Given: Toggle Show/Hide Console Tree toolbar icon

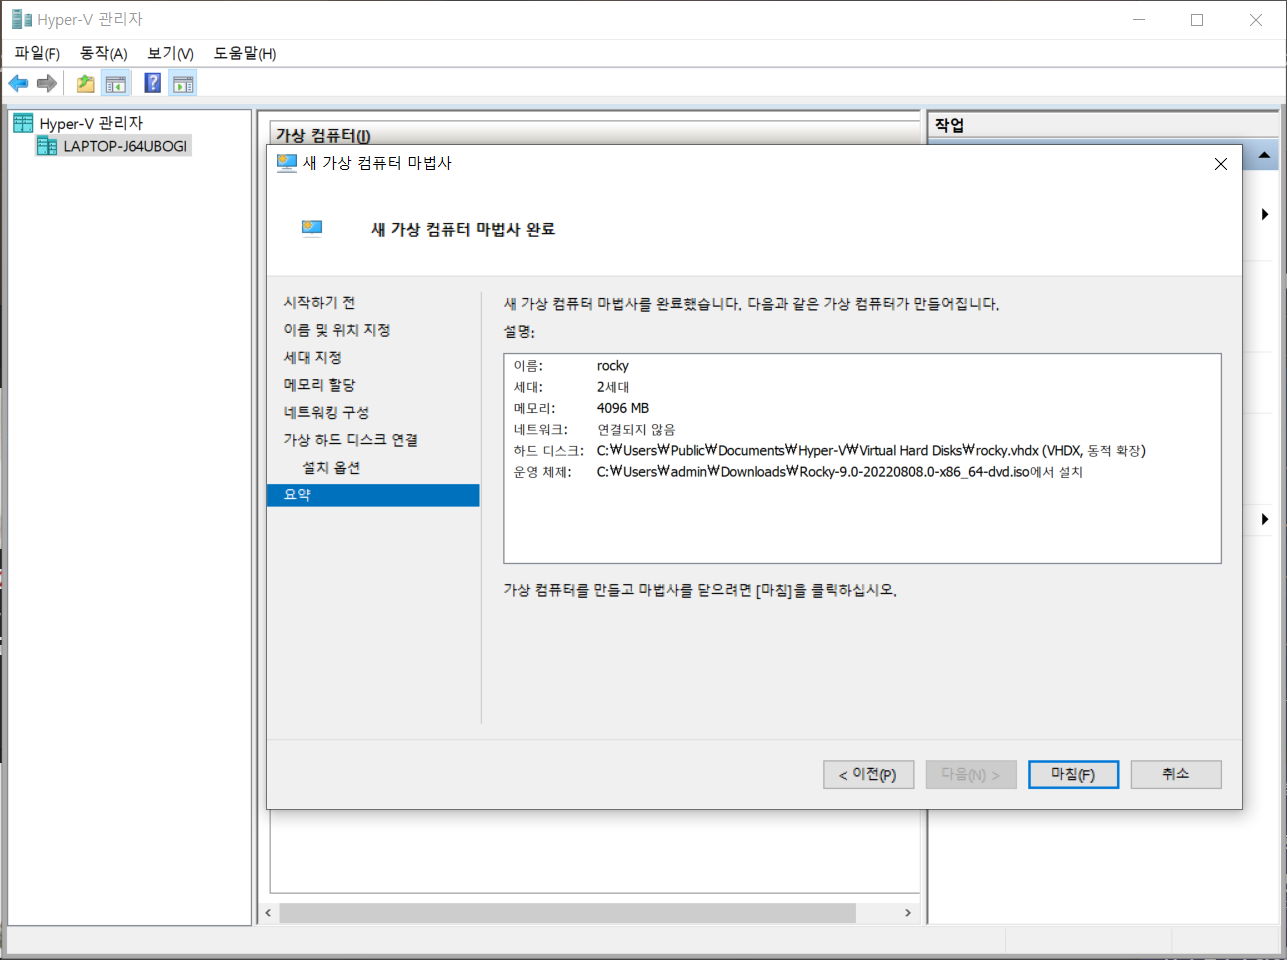Looking at the screenshot, I should click(116, 83).
